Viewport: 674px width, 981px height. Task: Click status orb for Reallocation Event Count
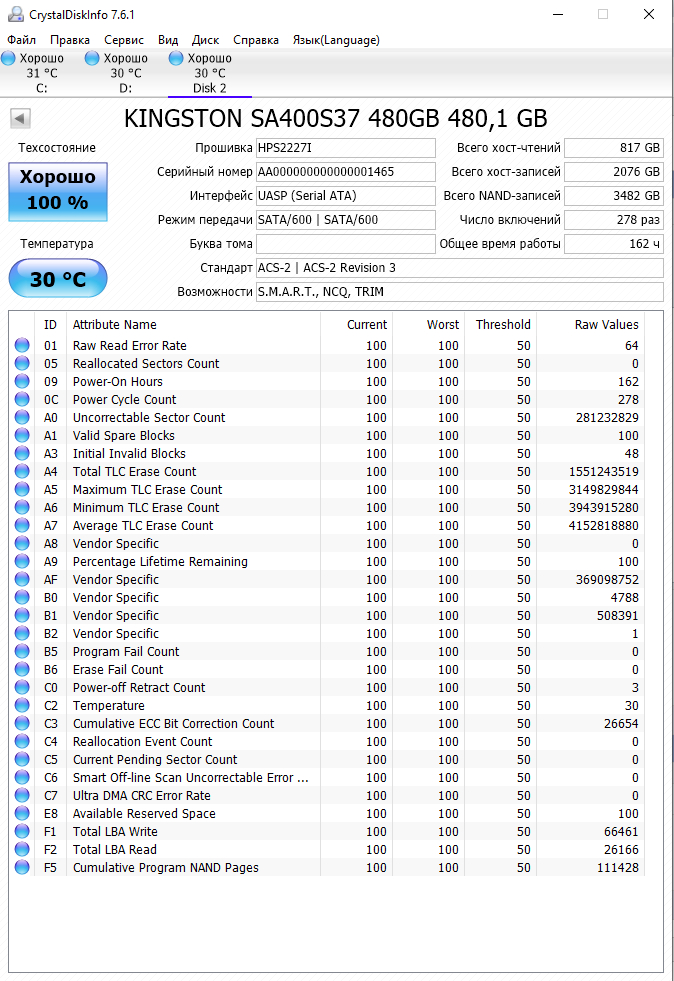(22, 741)
